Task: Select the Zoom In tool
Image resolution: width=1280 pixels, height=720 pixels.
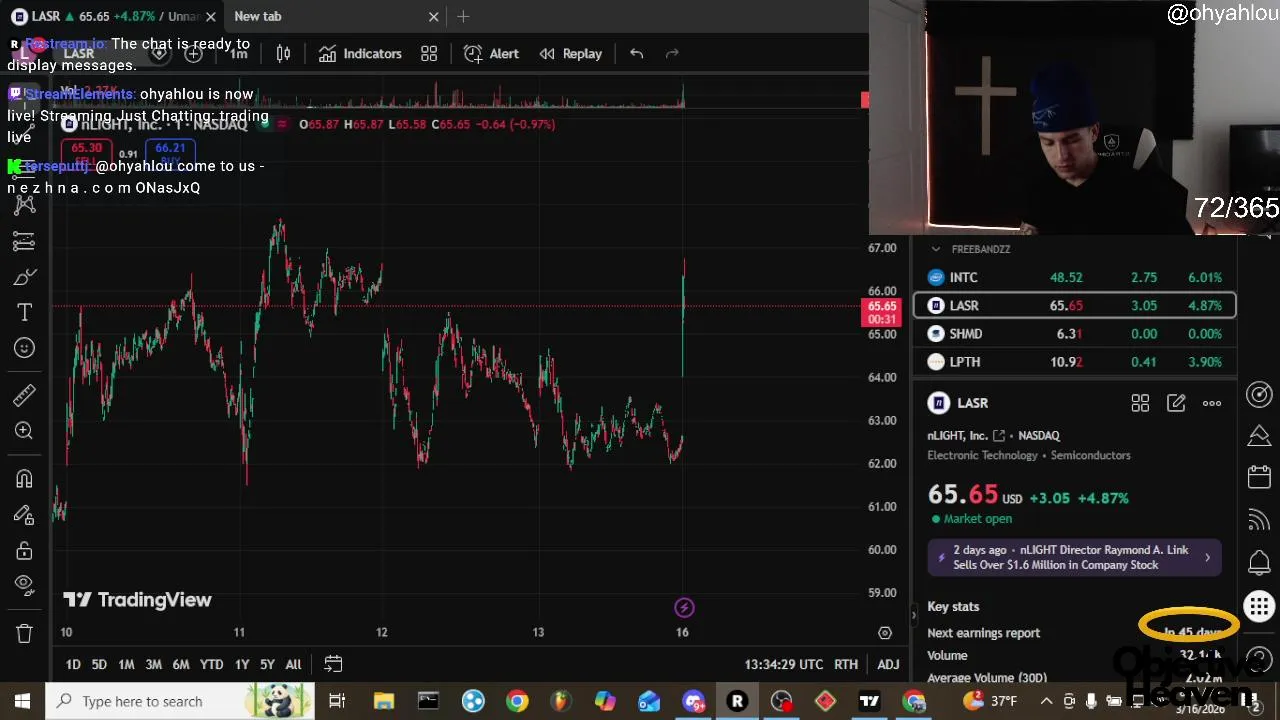Action: (x=24, y=431)
